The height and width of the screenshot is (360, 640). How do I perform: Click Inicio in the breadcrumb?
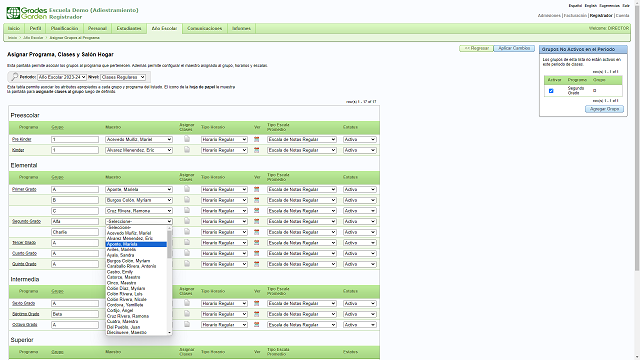coord(12,38)
